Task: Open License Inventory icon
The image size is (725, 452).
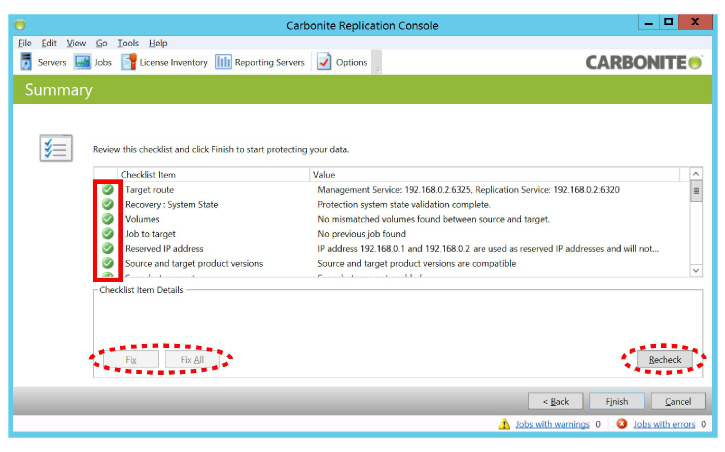Action: 129,61
